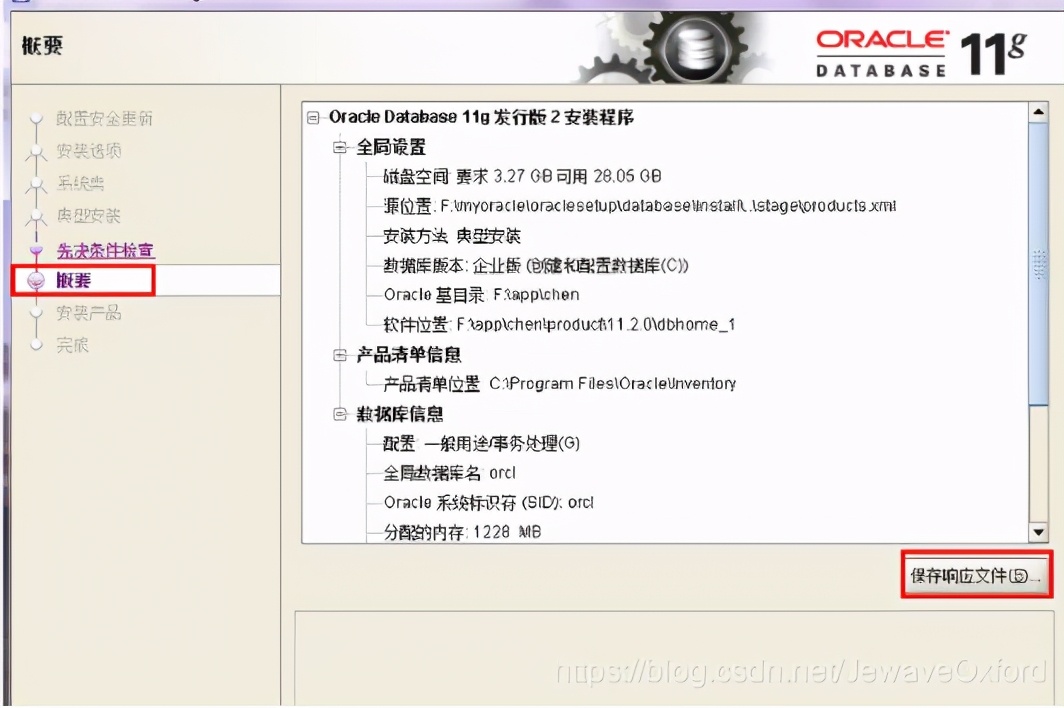Click the 分配的内存 1228 MB row

click(462, 532)
